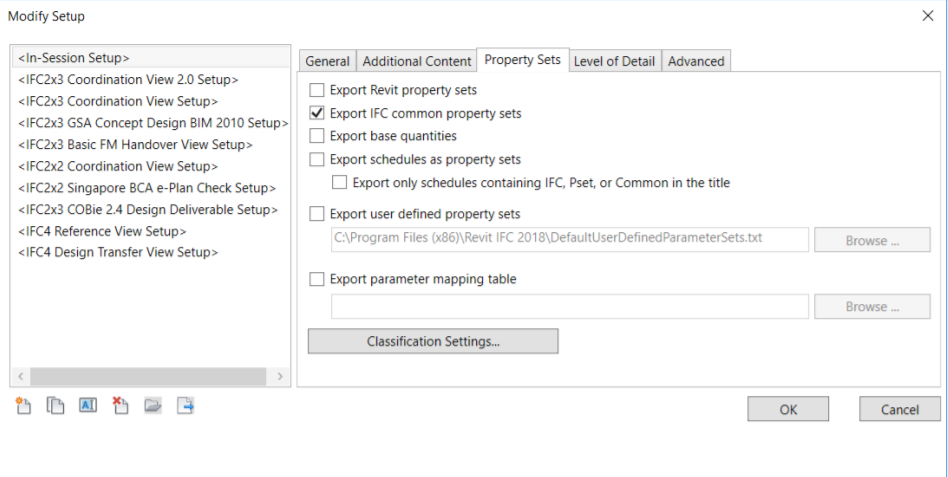Image resolution: width=948 pixels, height=477 pixels.
Task: Select <IFC2x2 Coordination View Setup>
Action: tap(150, 166)
